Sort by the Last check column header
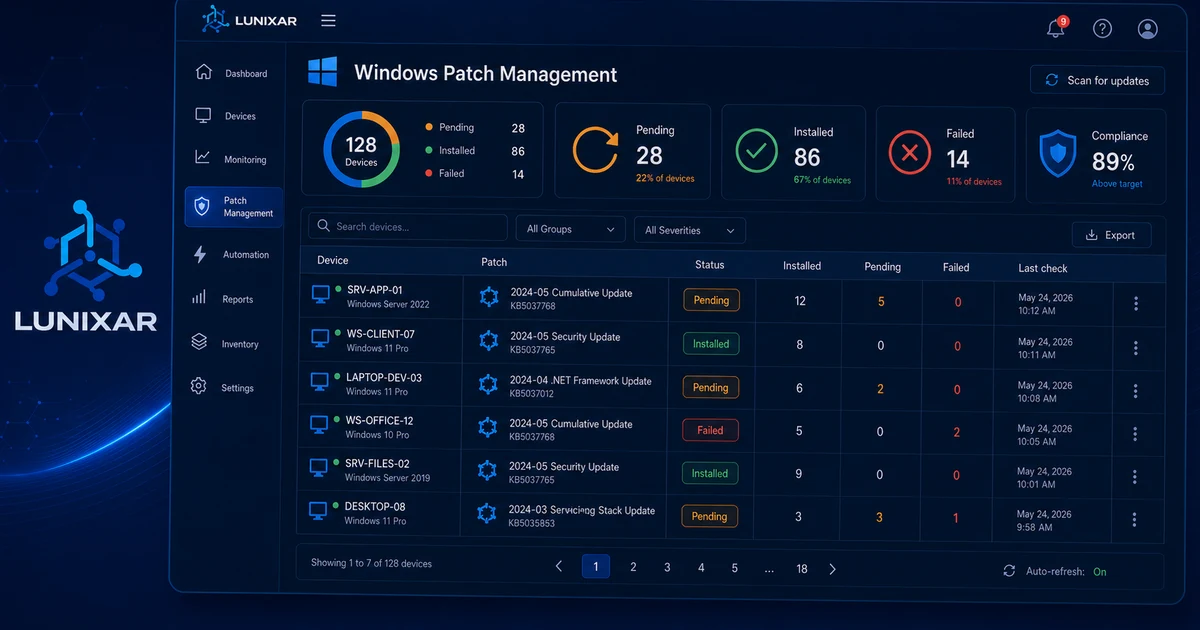The width and height of the screenshot is (1200, 630). (x=1043, y=268)
